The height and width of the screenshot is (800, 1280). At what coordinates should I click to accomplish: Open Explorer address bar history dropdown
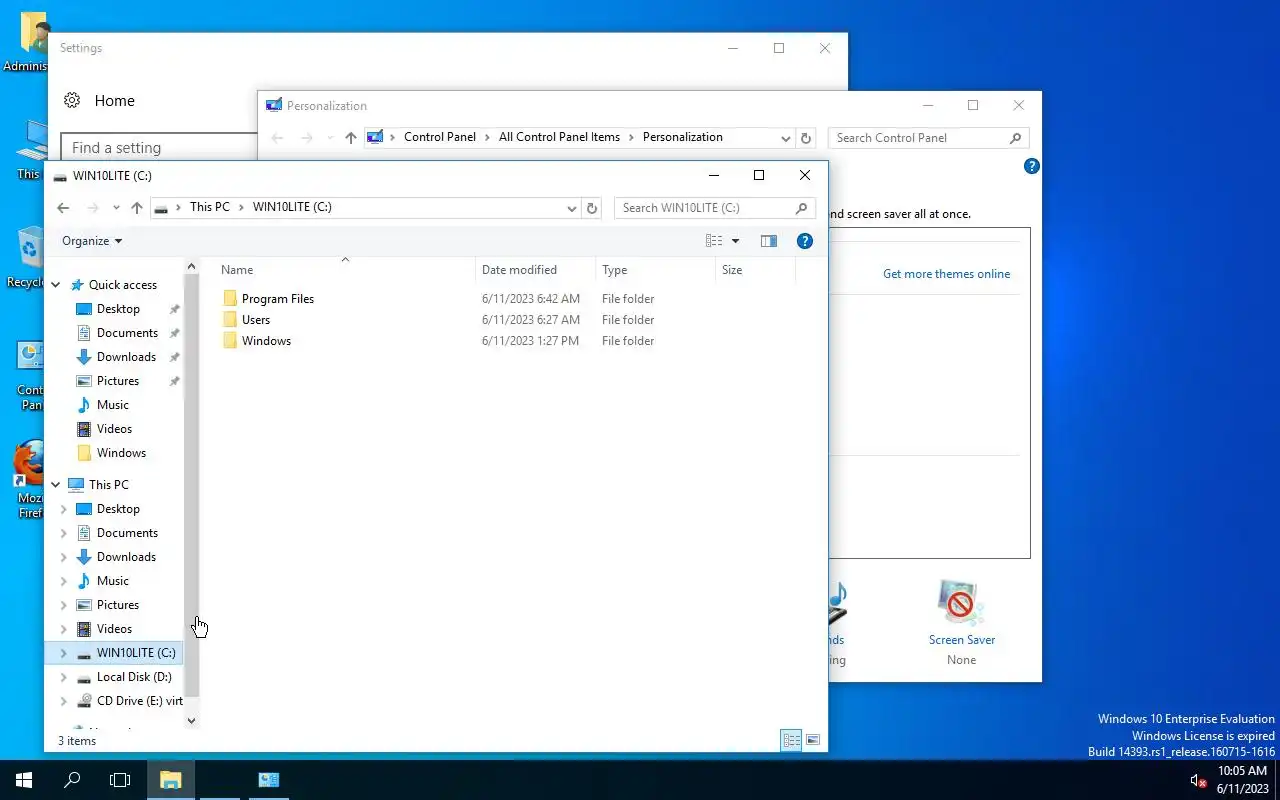coord(572,208)
